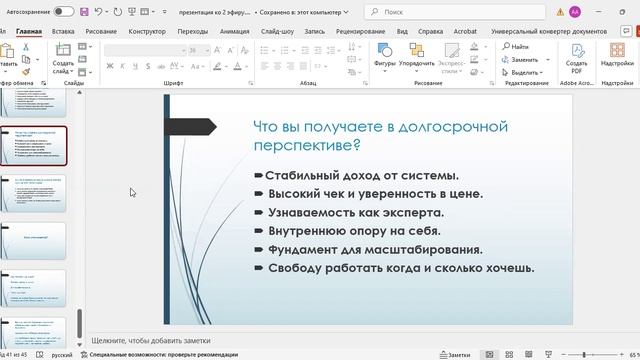Click accessibility check status bar entry
This screenshot has height=360, width=640.
pyautogui.click(x=159, y=355)
